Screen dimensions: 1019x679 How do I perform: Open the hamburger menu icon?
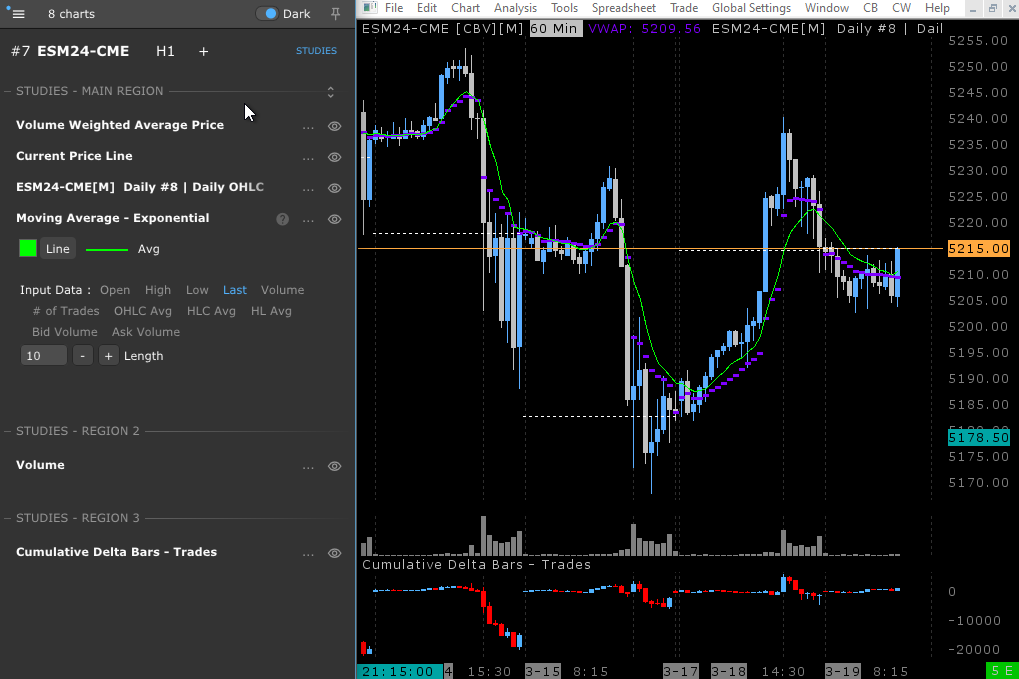point(18,14)
